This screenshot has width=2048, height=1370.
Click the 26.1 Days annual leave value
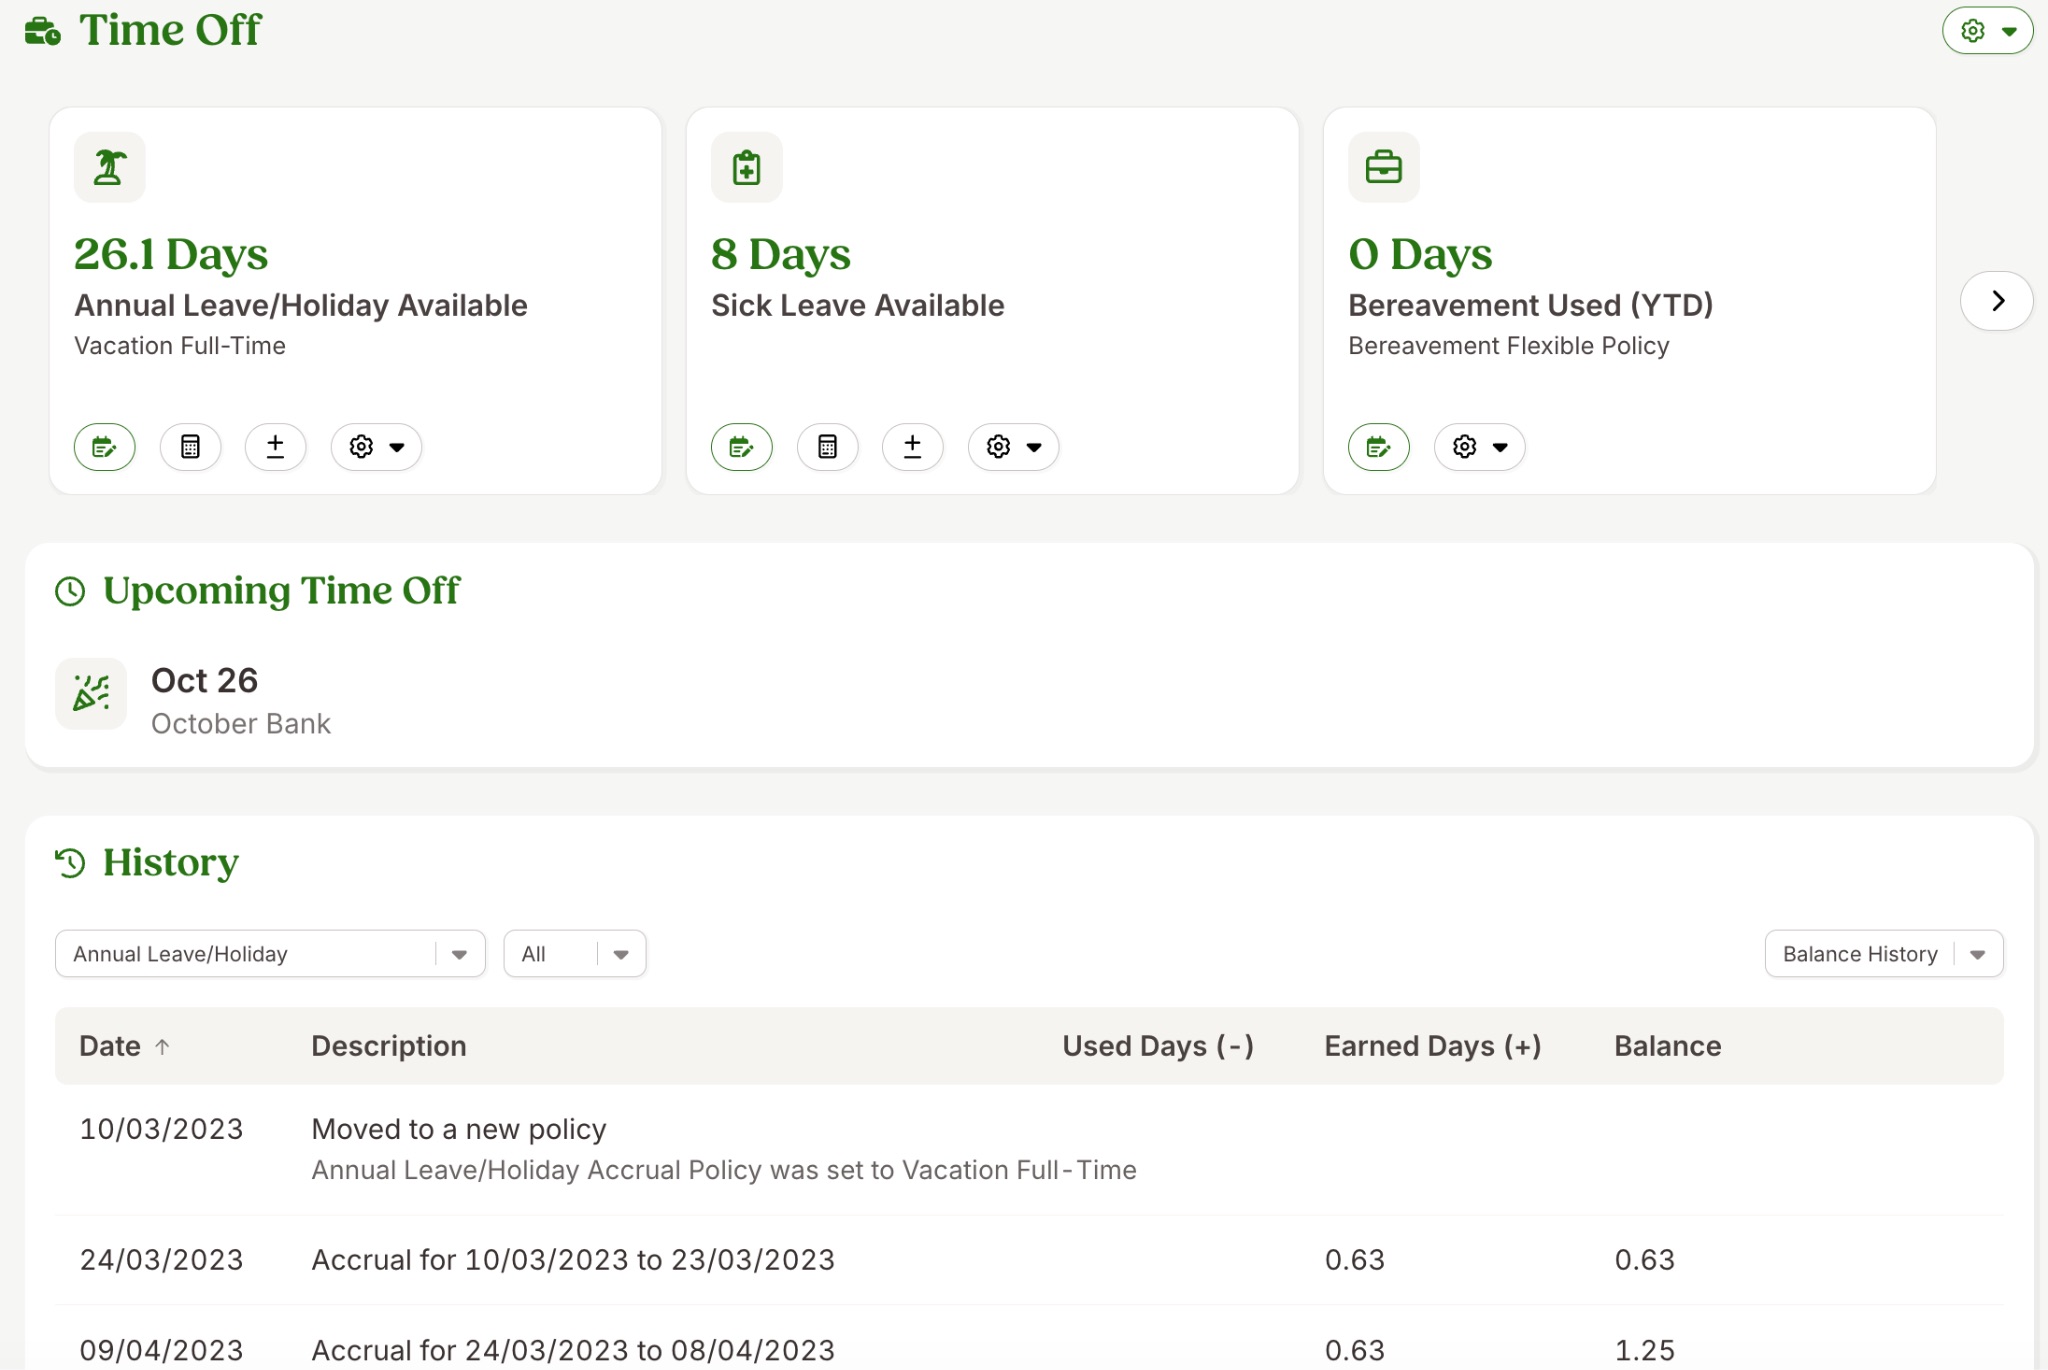(171, 254)
